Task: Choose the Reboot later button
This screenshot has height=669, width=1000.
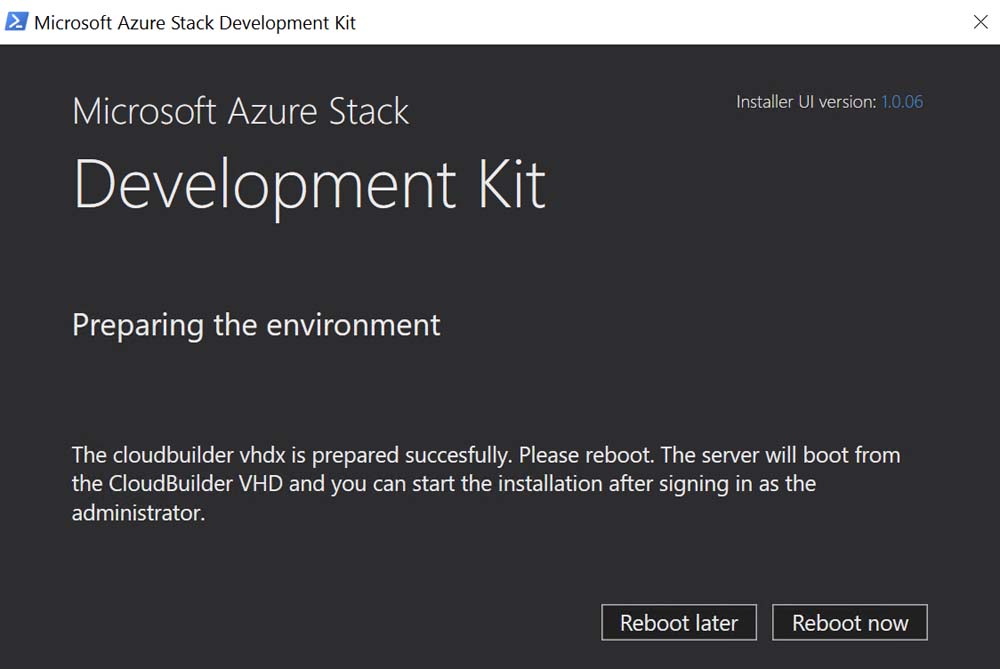Action: 679,623
